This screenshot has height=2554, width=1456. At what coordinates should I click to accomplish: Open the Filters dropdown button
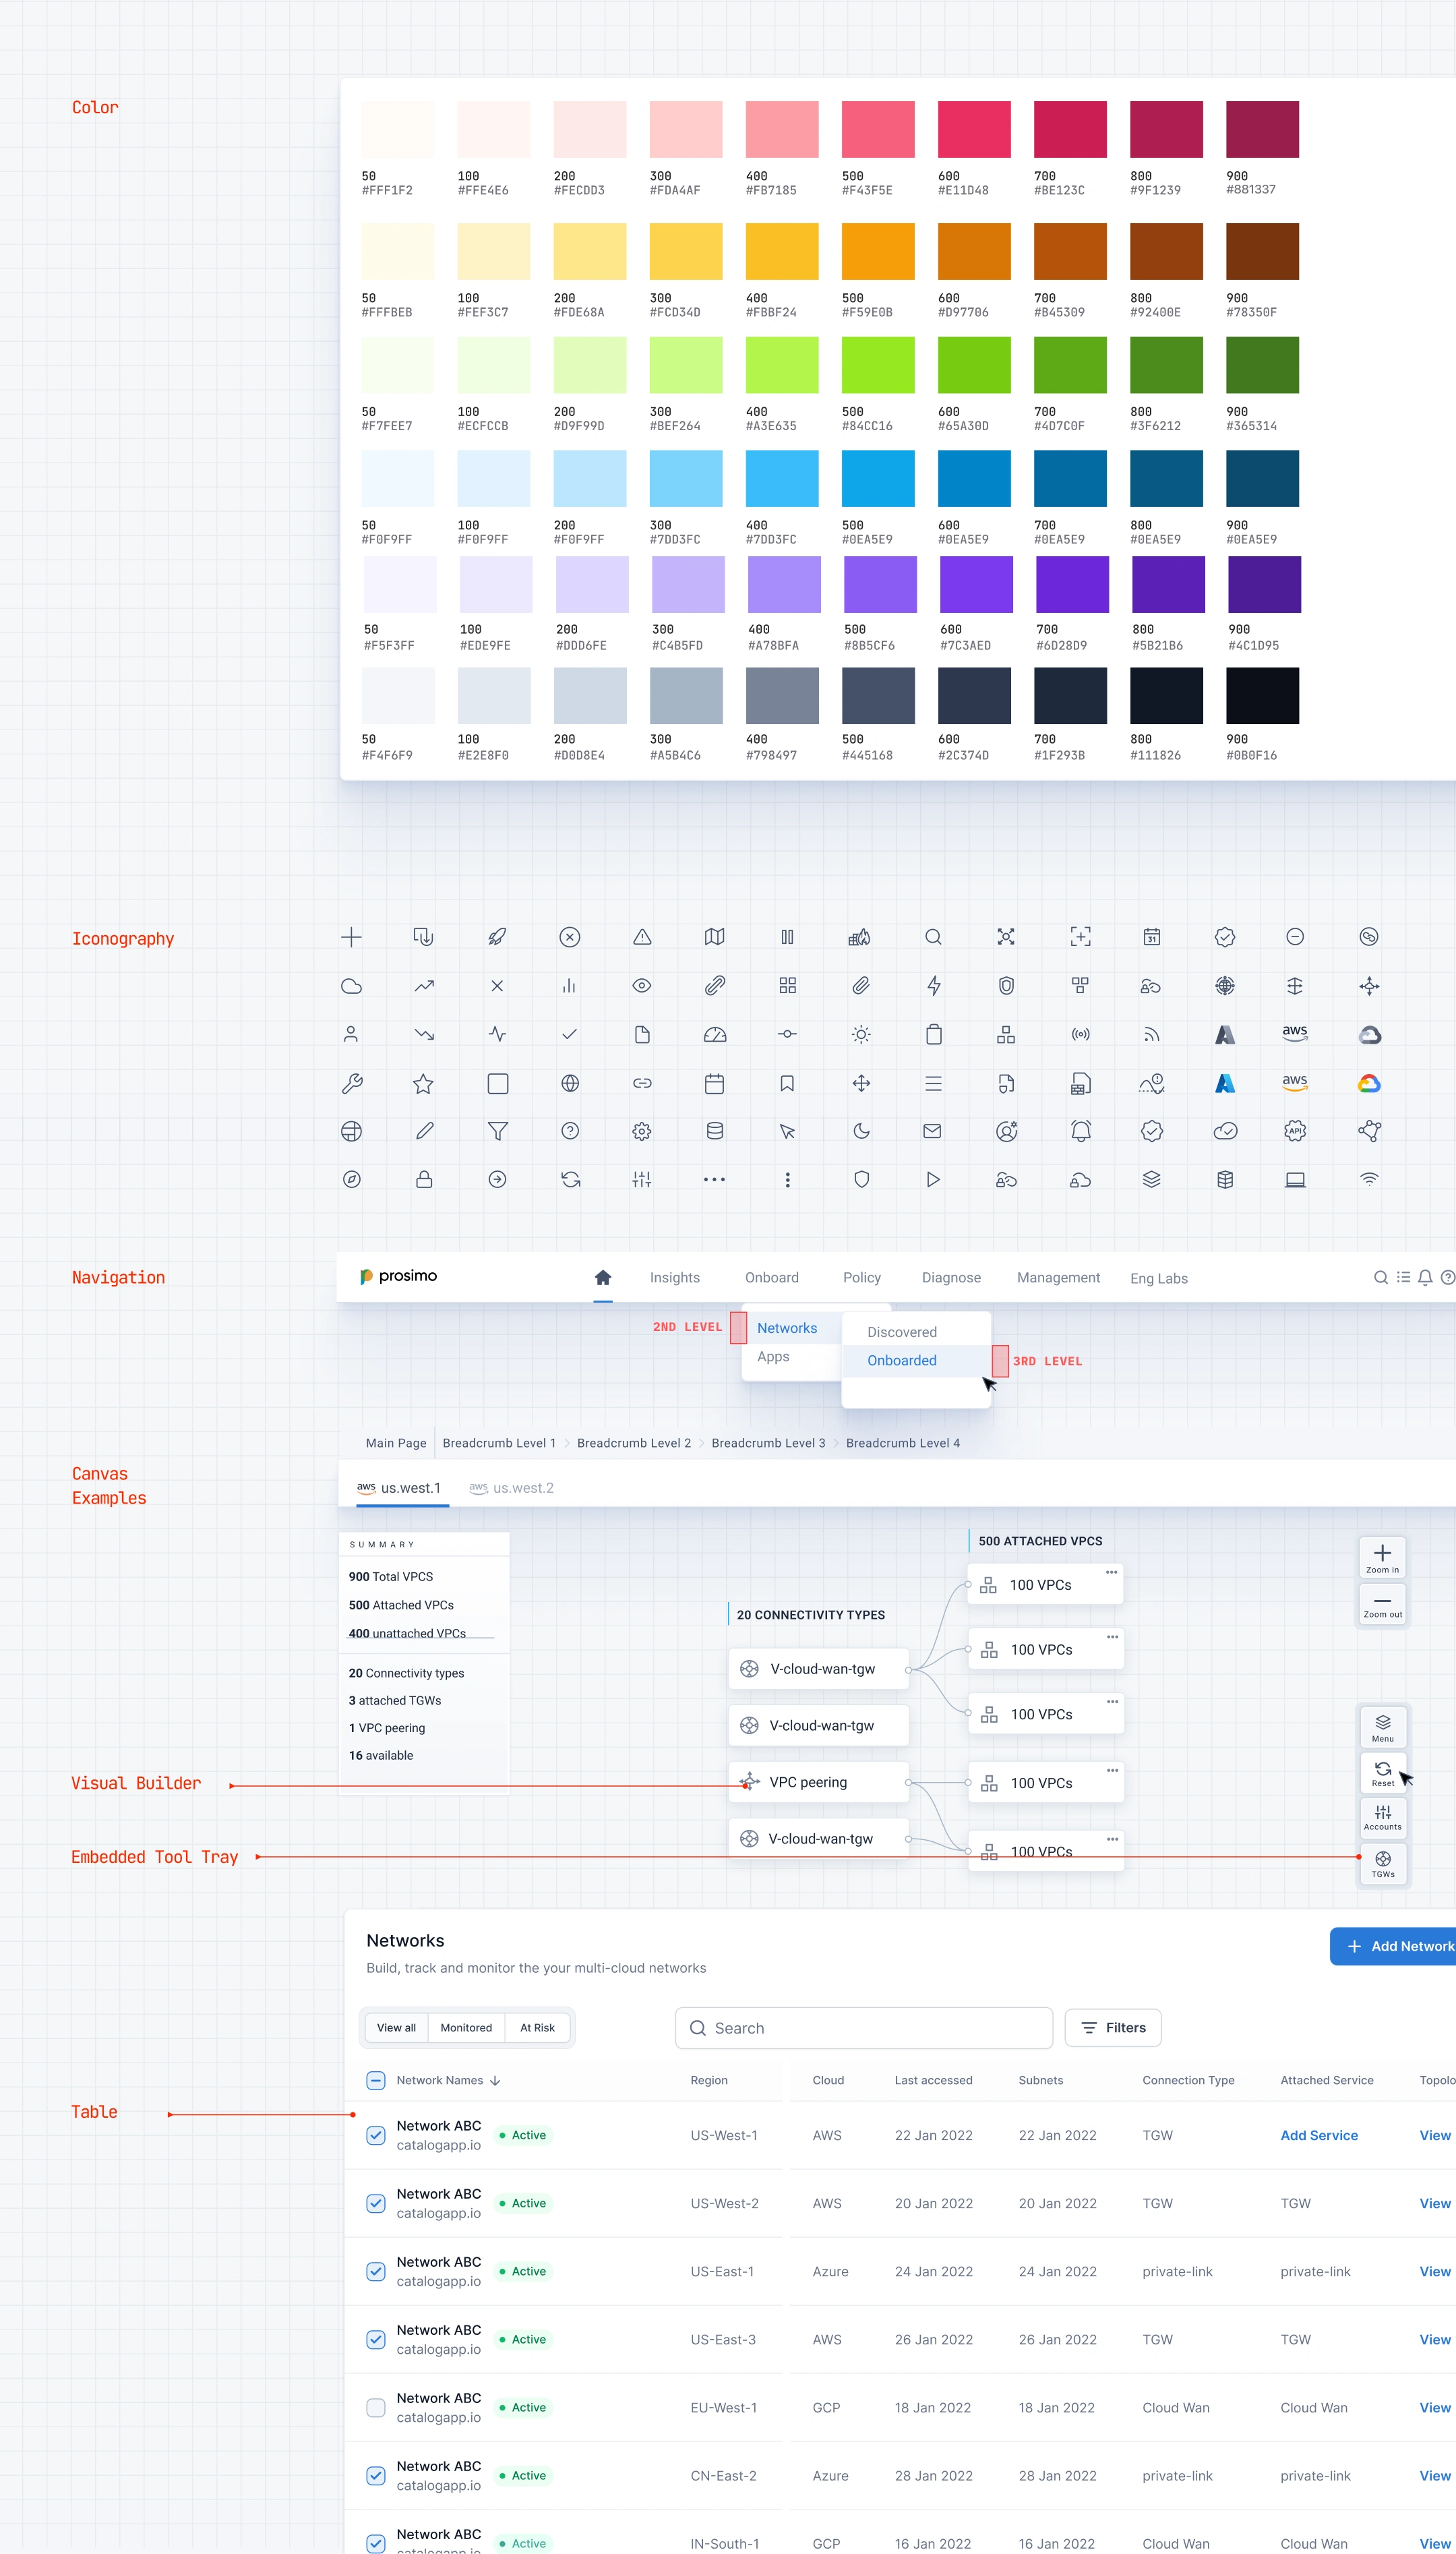pyautogui.click(x=1112, y=2027)
